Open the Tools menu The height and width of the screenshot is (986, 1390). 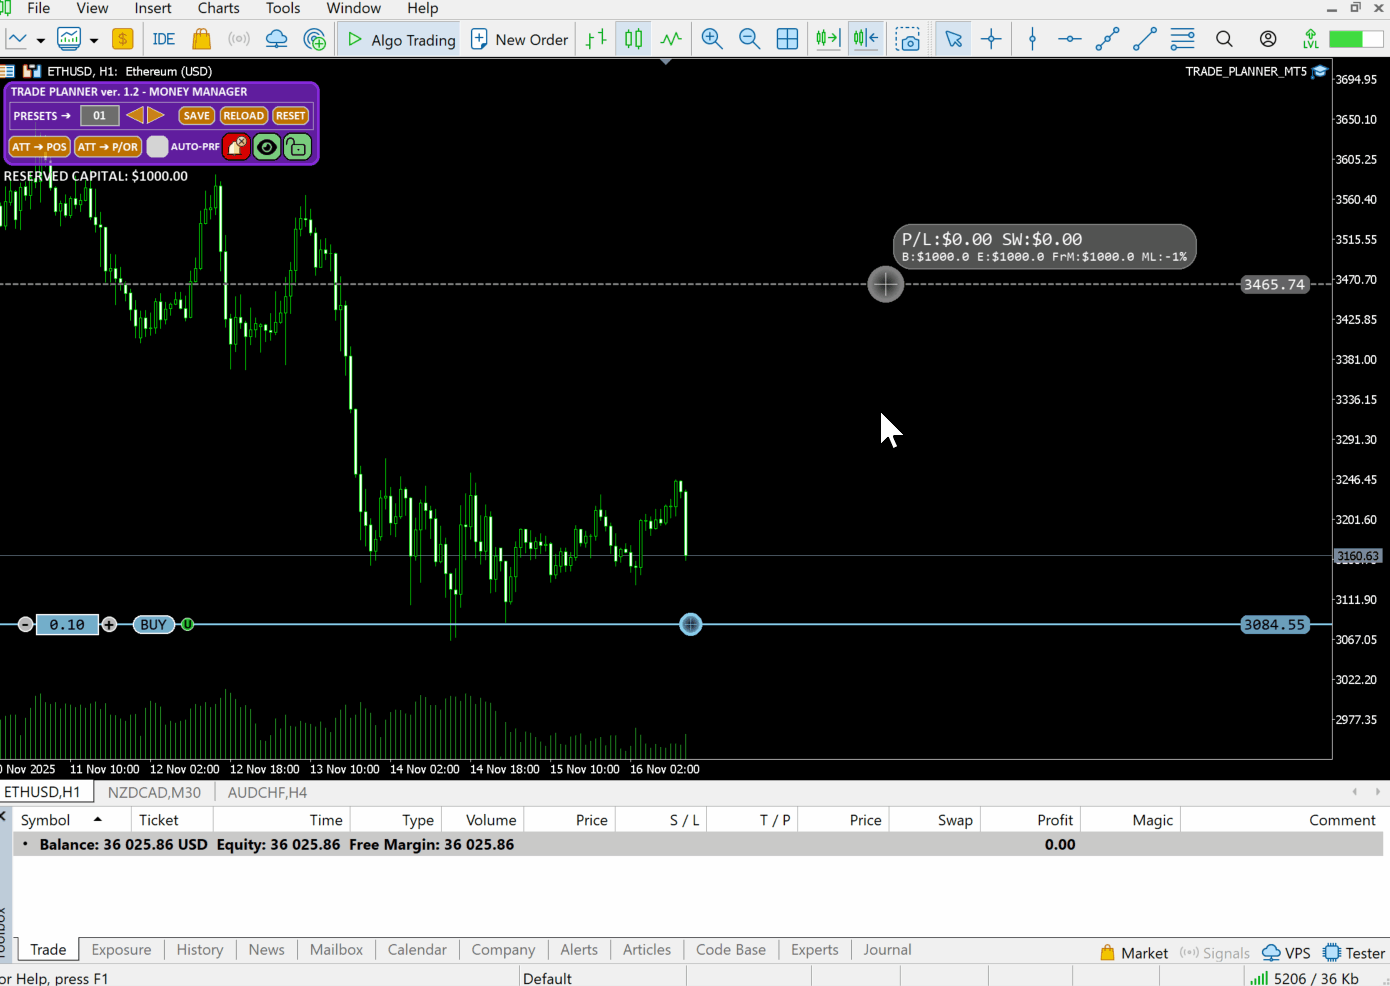(283, 8)
